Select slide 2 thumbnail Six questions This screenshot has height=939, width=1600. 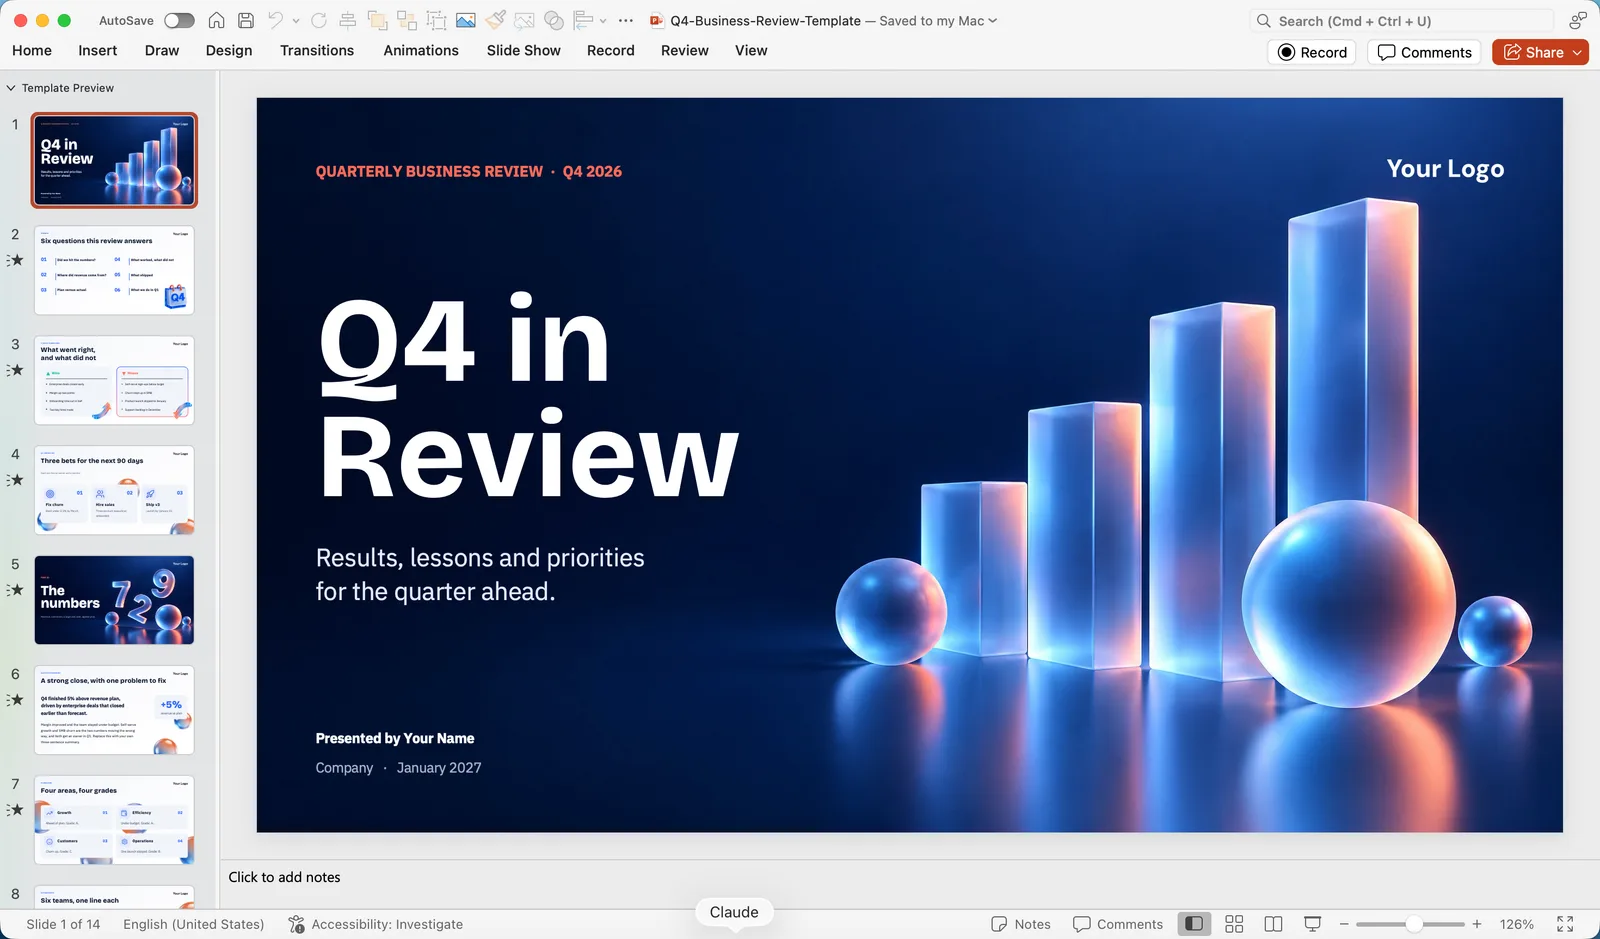point(114,270)
